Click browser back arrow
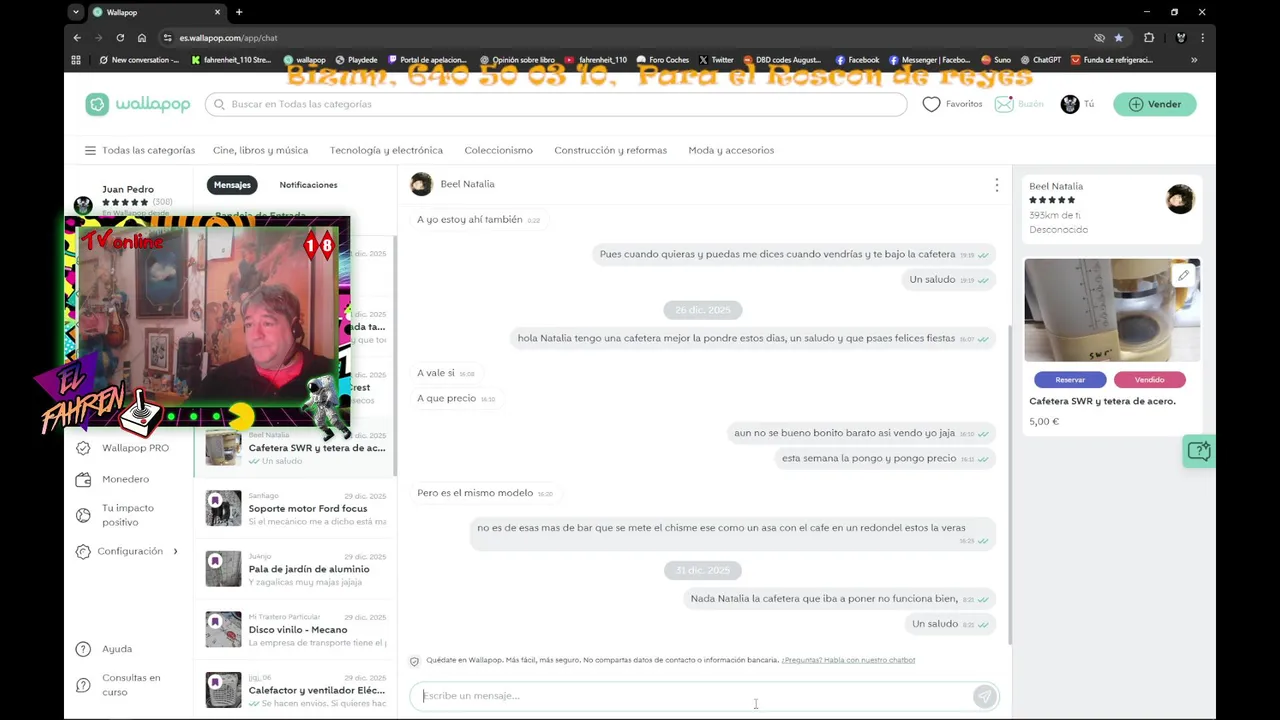The image size is (1280, 720). (x=77, y=38)
